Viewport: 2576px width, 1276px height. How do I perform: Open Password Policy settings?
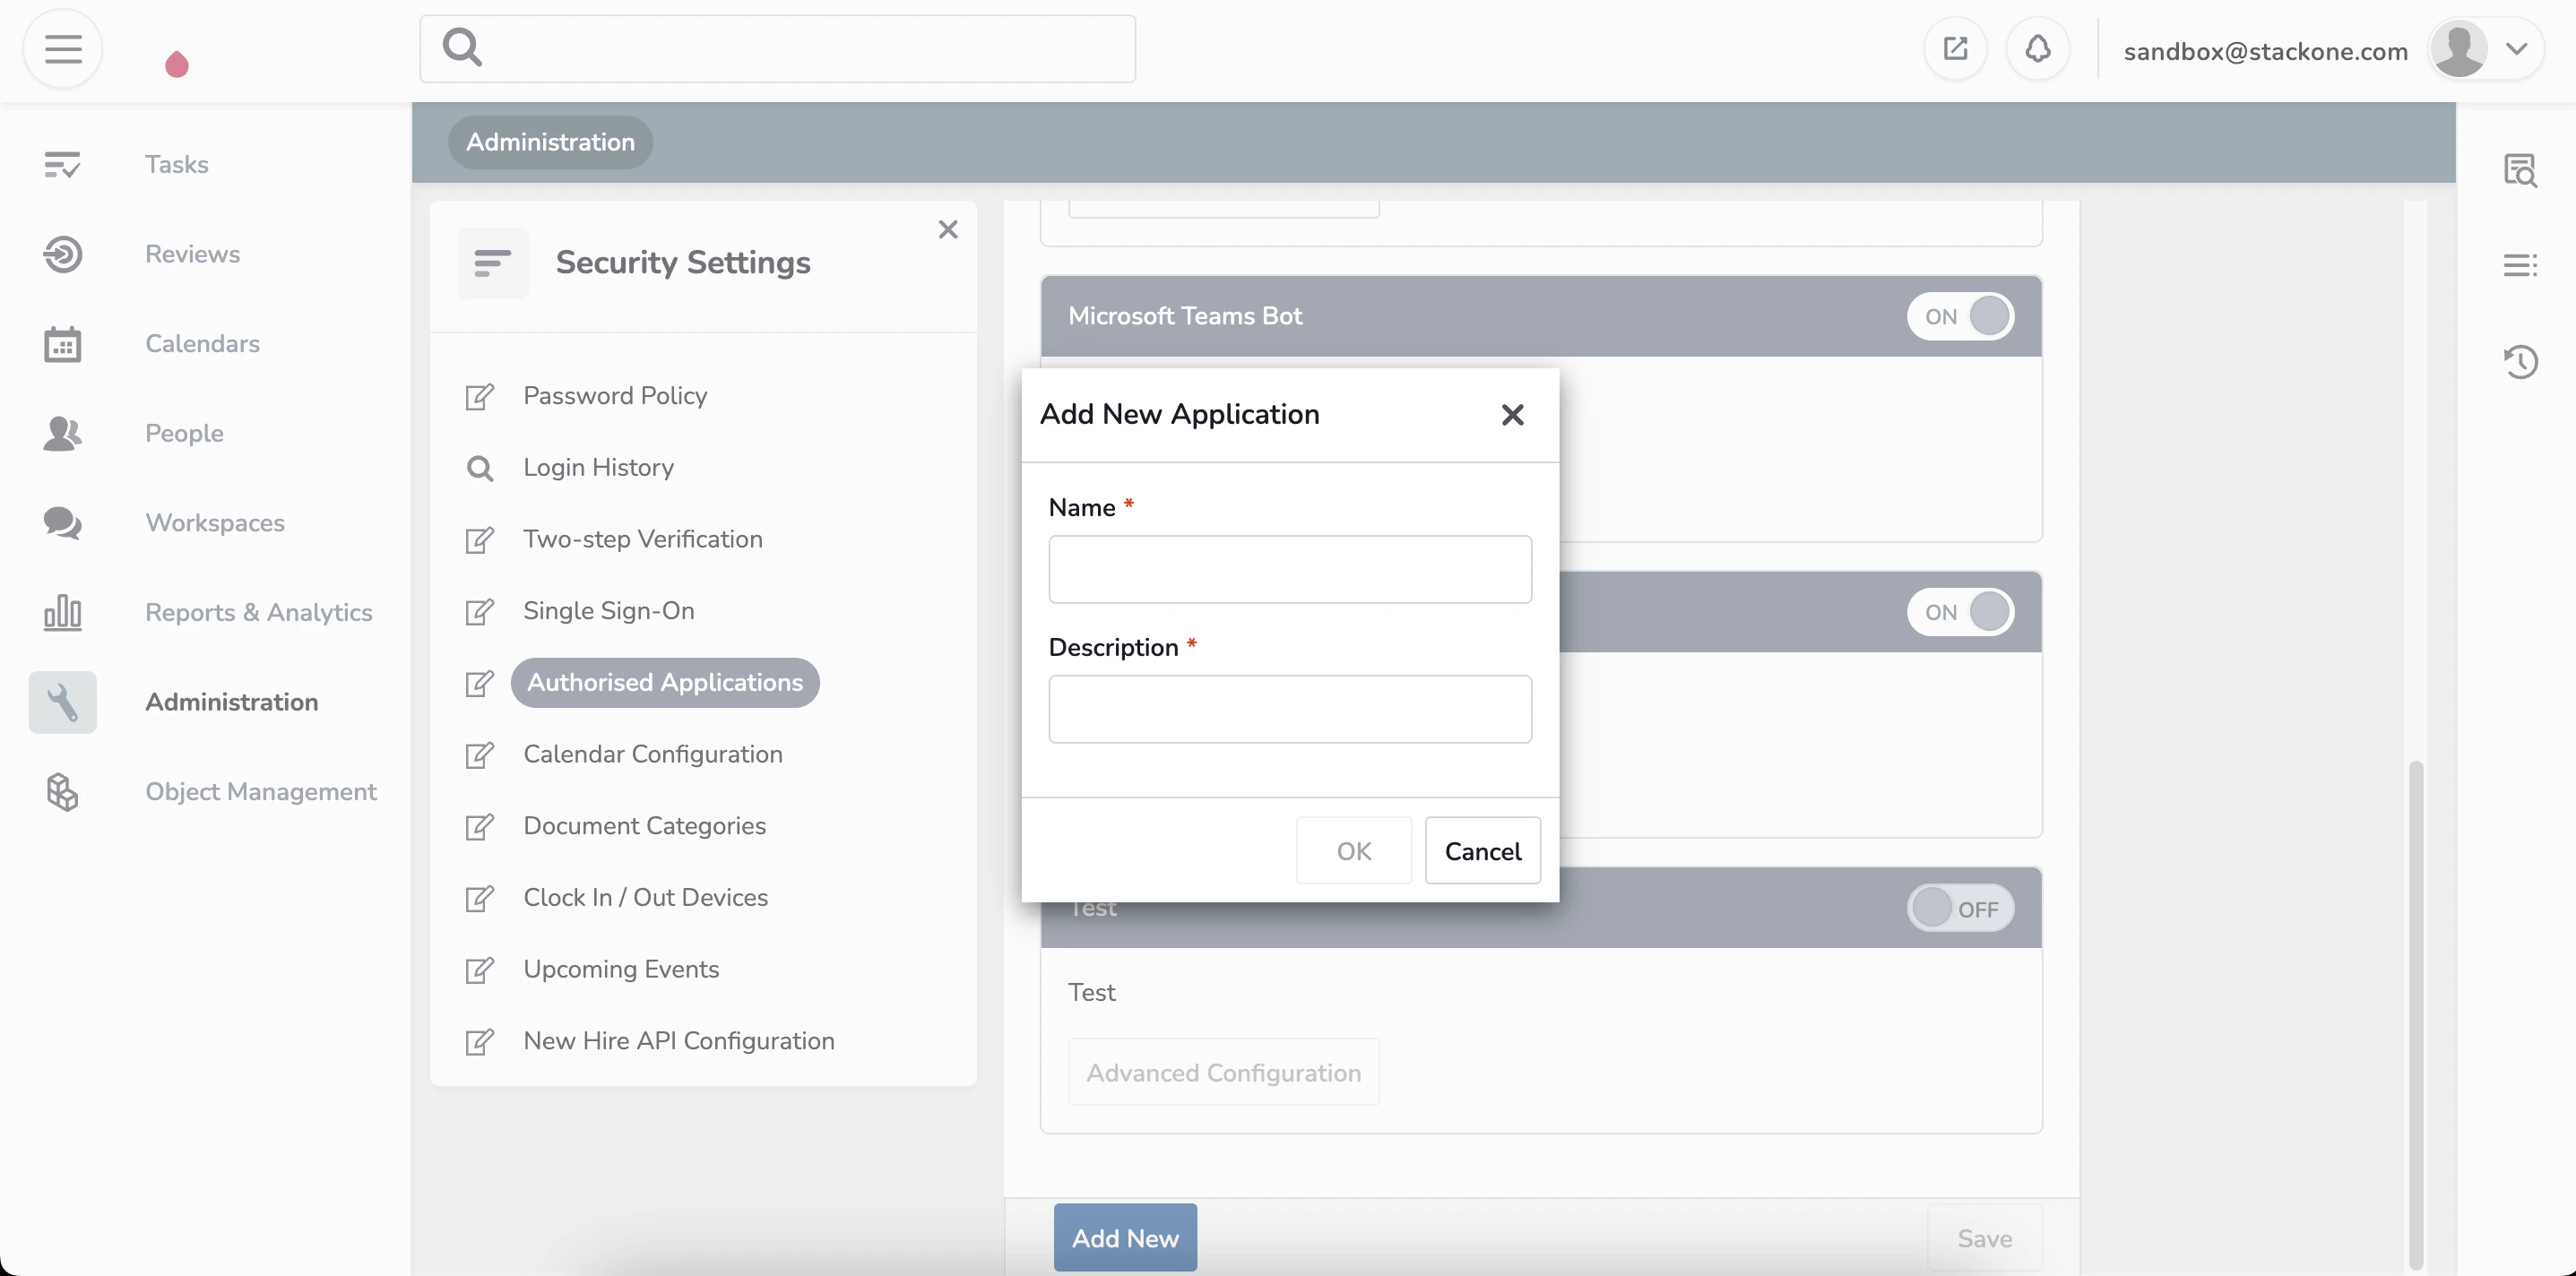[x=614, y=395]
